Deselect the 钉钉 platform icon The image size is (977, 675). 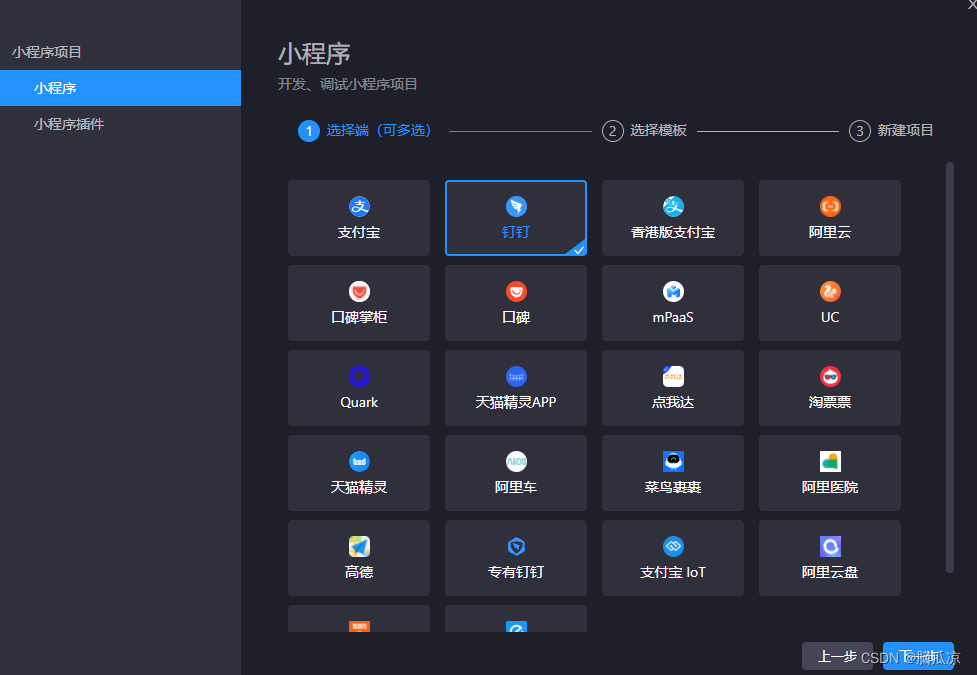coord(516,206)
